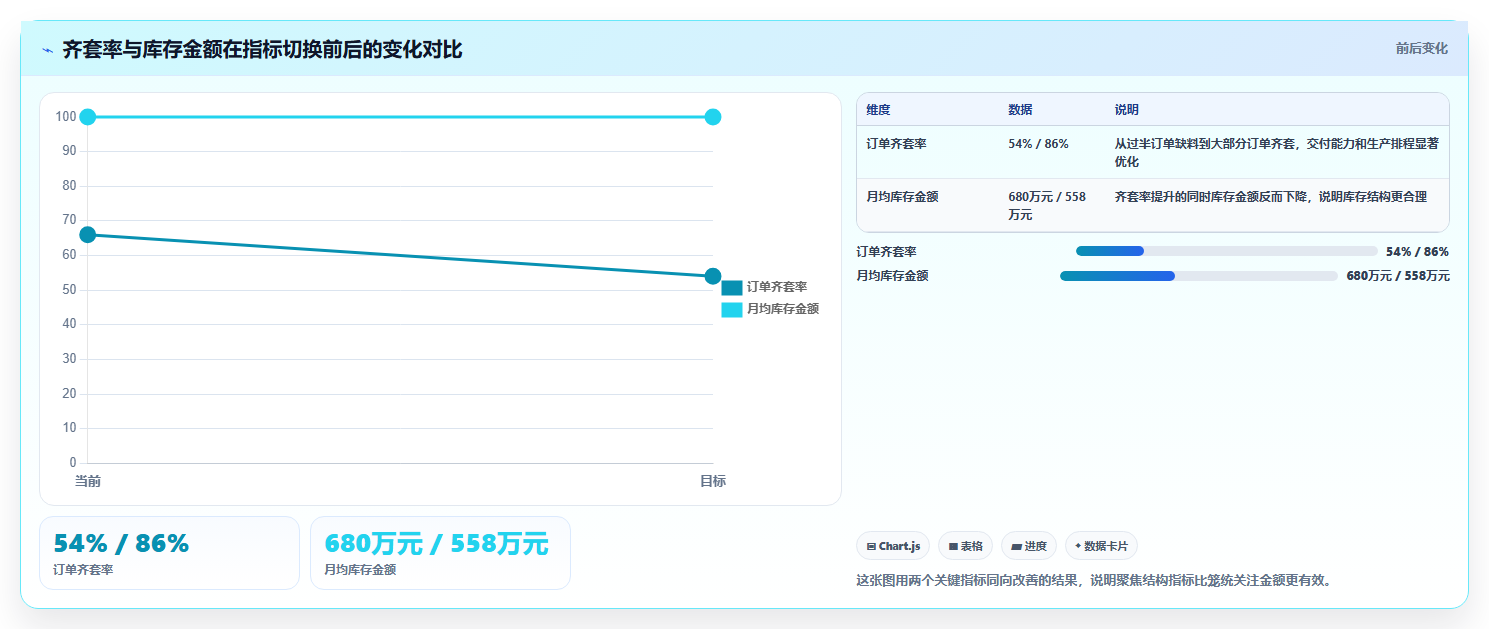Click the 月均库存金额 legend label
This screenshot has height=629, width=1489.
(x=783, y=310)
